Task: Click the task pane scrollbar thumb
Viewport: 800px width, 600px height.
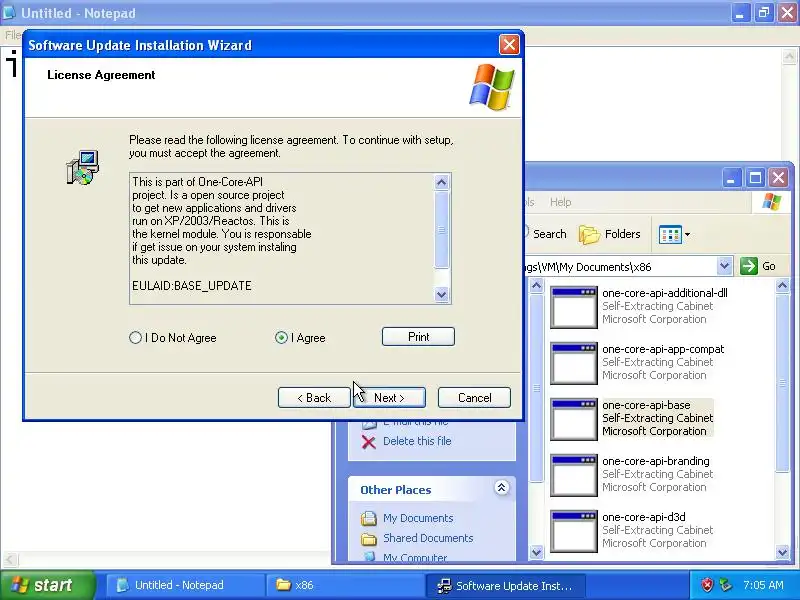Action: pos(536,388)
